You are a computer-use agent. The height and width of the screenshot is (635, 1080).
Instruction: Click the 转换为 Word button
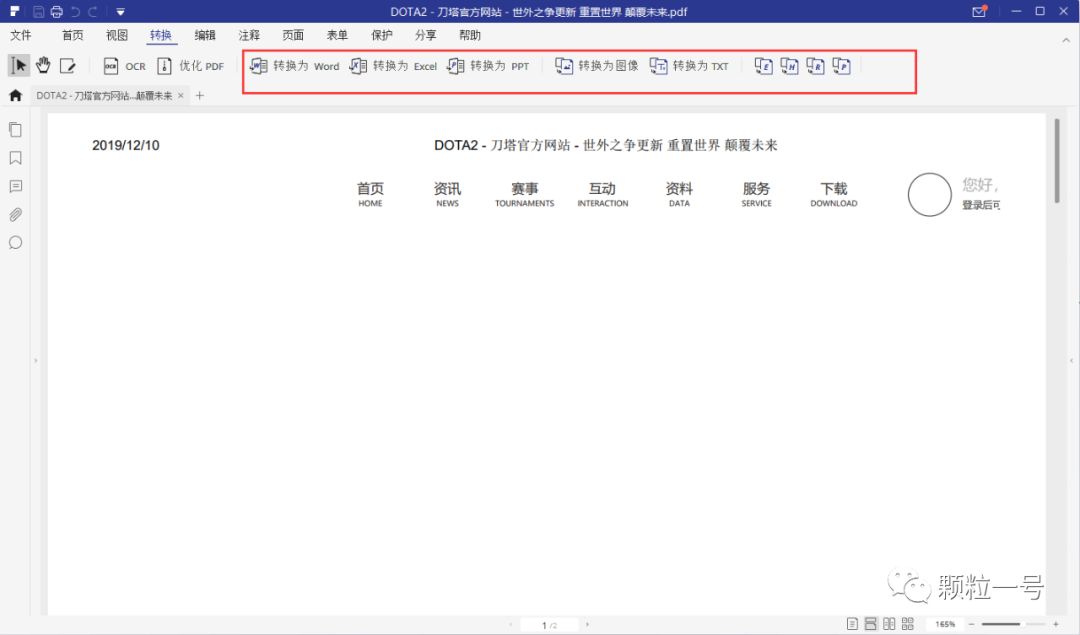pos(292,65)
